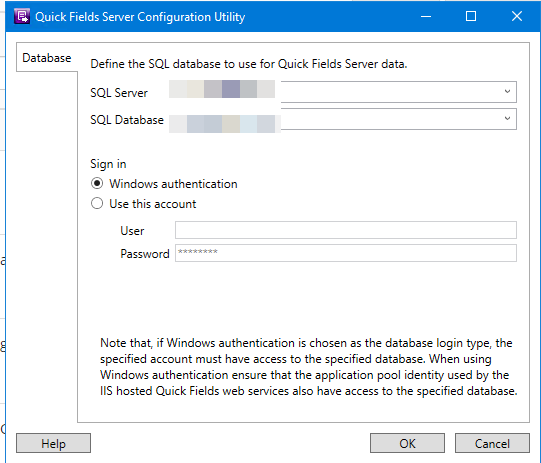Focus the Password input field
Viewport: 541px width, 463px height.
346,253
